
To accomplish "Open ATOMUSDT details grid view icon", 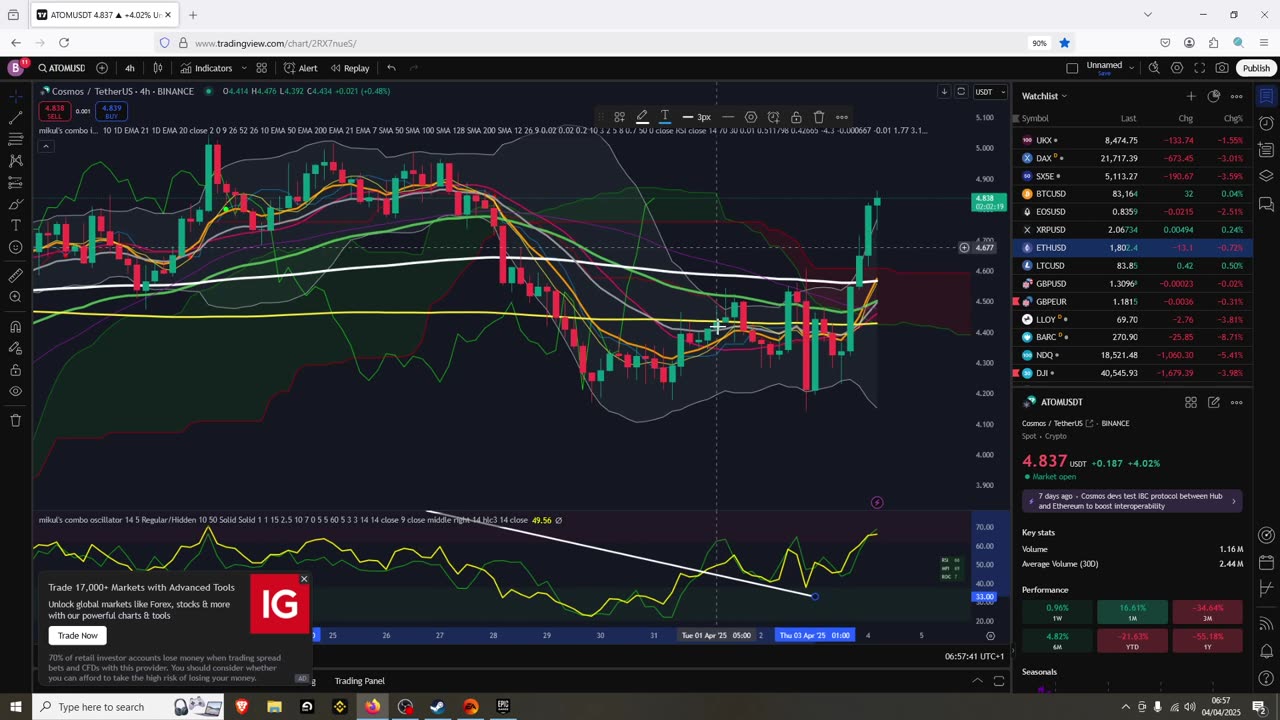I will [x=1191, y=402].
